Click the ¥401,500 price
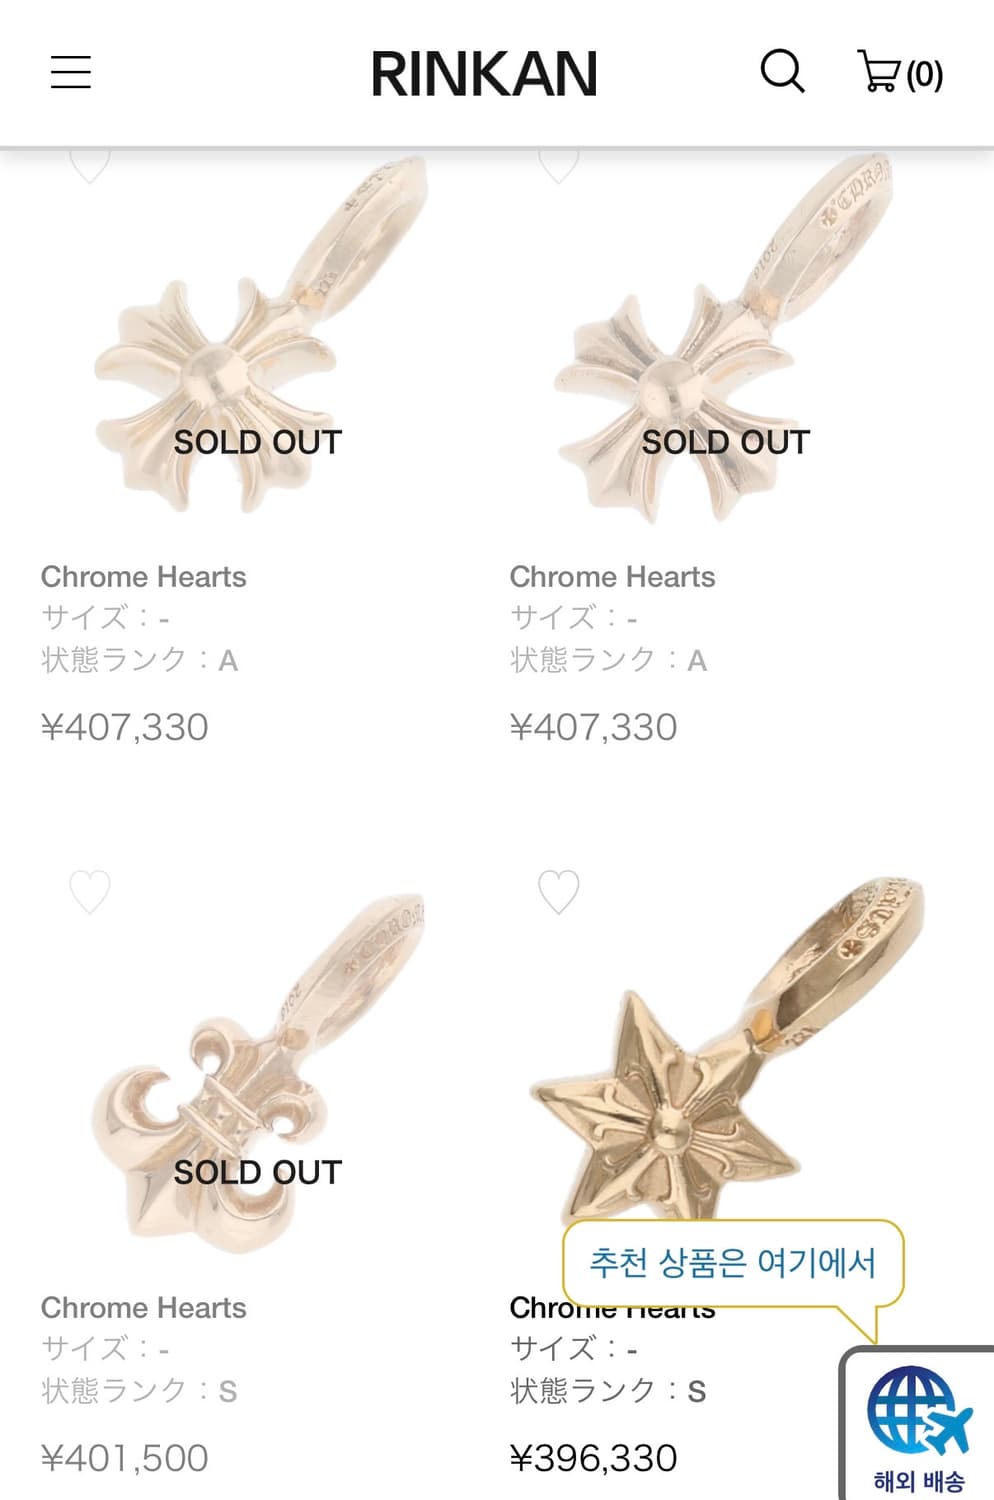The image size is (994, 1500). [124, 1458]
